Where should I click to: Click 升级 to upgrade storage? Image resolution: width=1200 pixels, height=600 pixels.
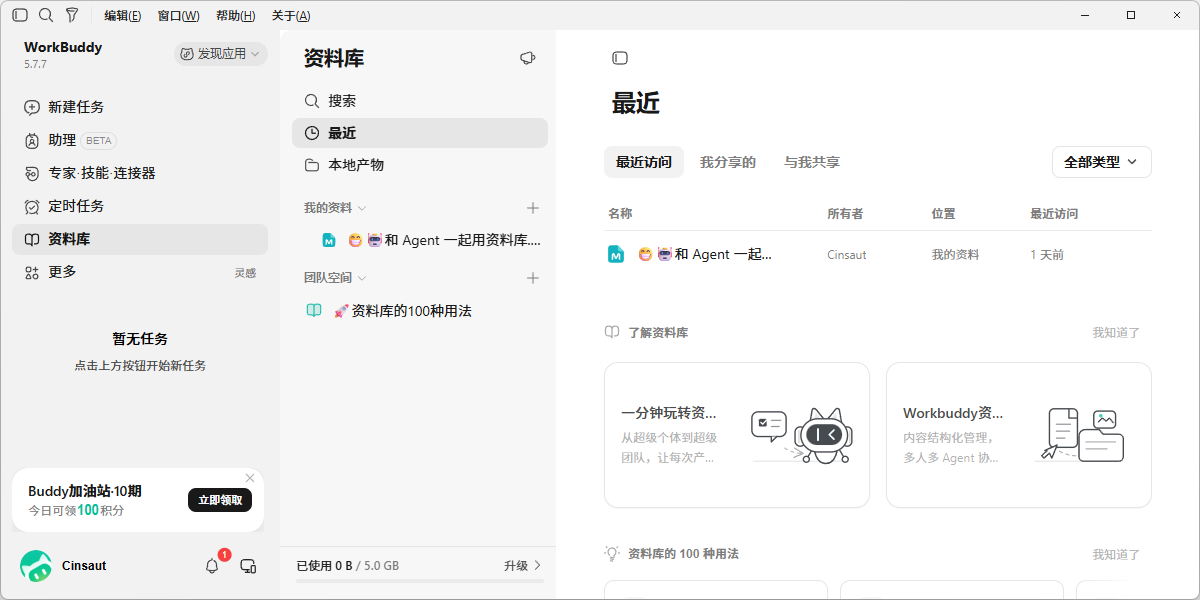click(523, 566)
